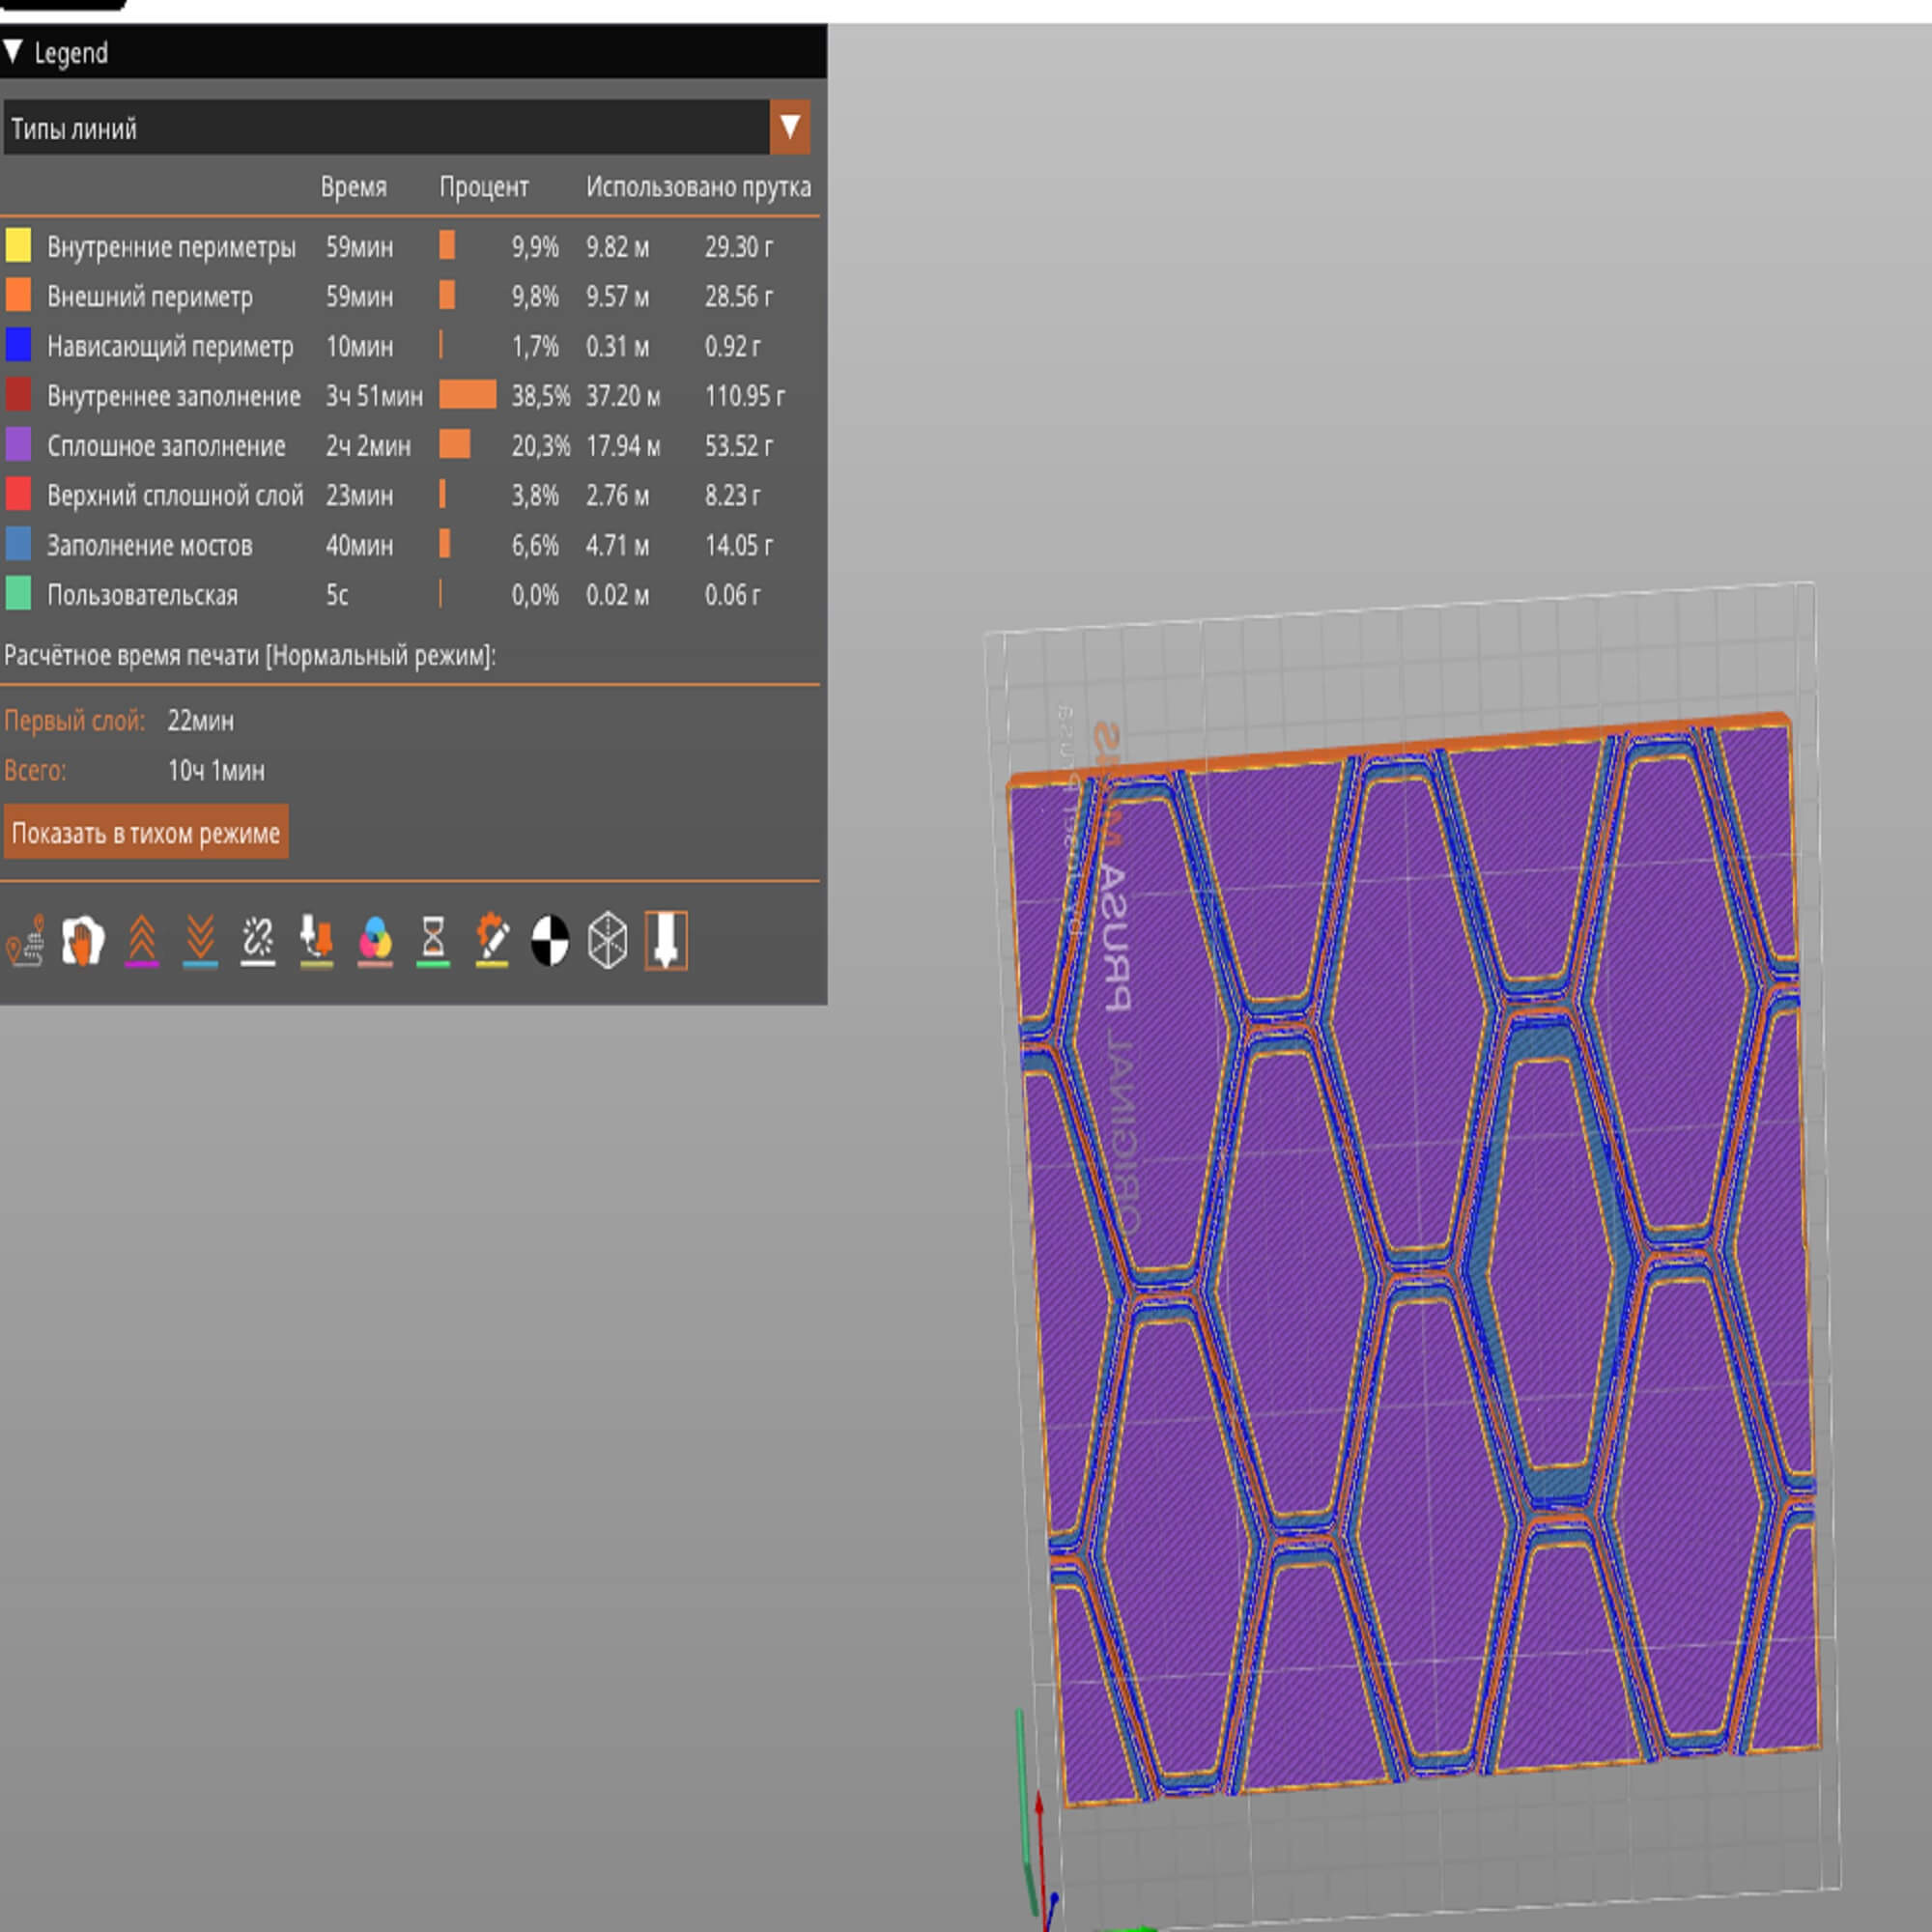1932x1932 pixels.
Task: Toggle tool changes nozzle icon
Action: tap(317, 940)
